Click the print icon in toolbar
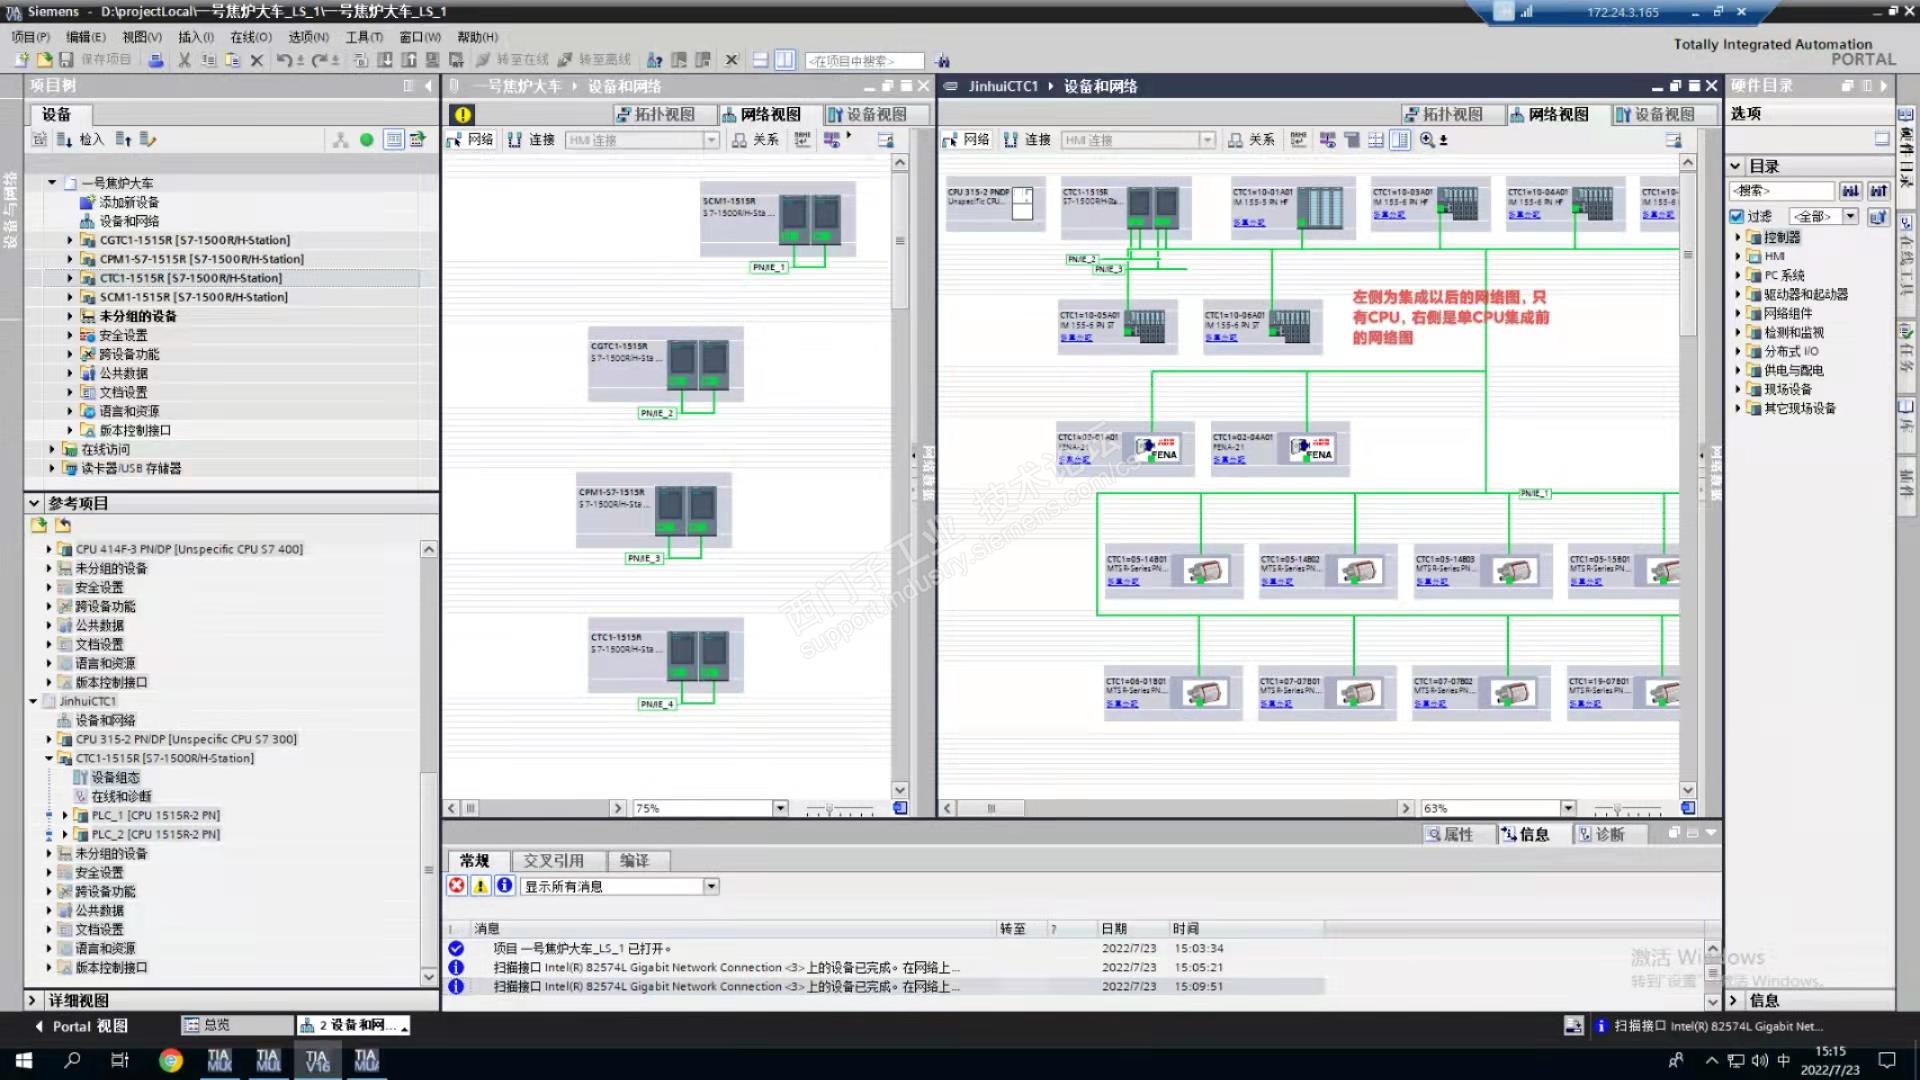The image size is (1920, 1080). coord(156,60)
